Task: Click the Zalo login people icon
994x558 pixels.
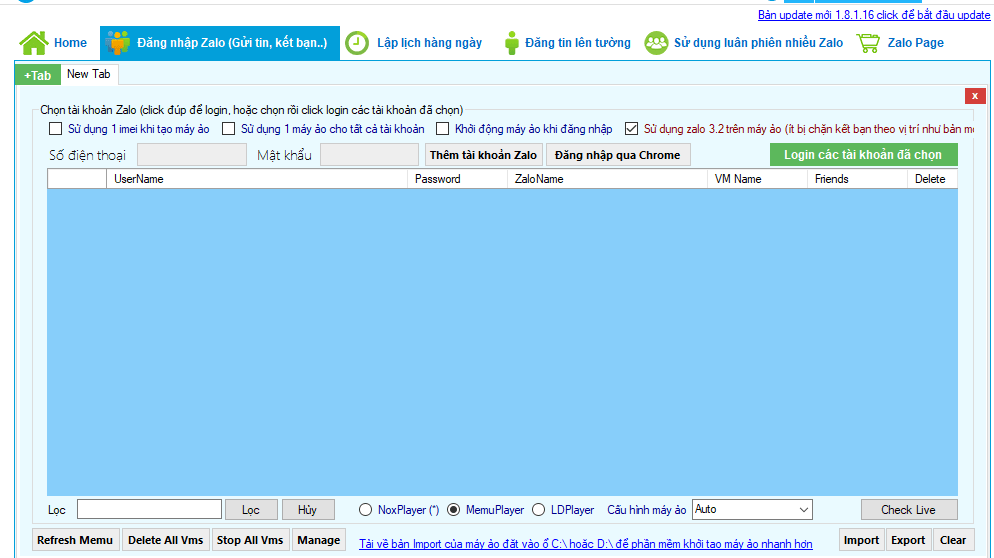Action: pyautogui.click(x=119, y=43)
